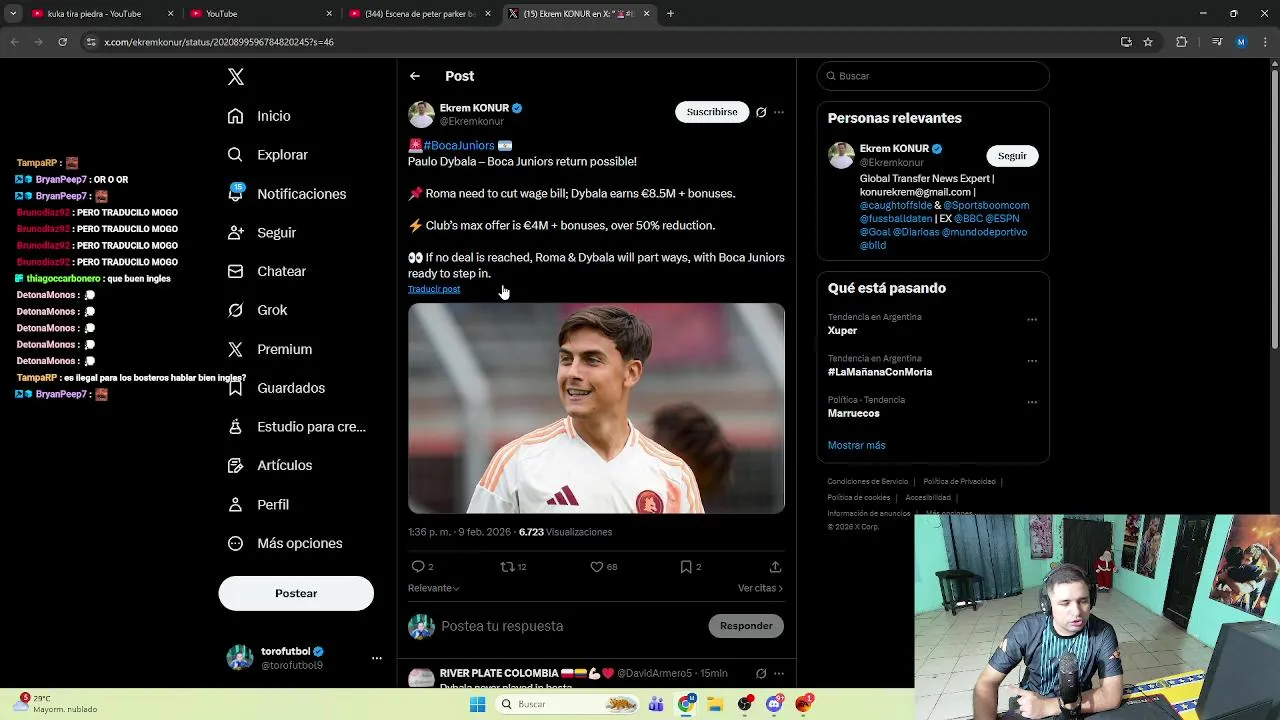This screenshot has height=720, width=1280.
Task: Expand the Relevante reply sort dropdown
Action: [x=433, y=588]
